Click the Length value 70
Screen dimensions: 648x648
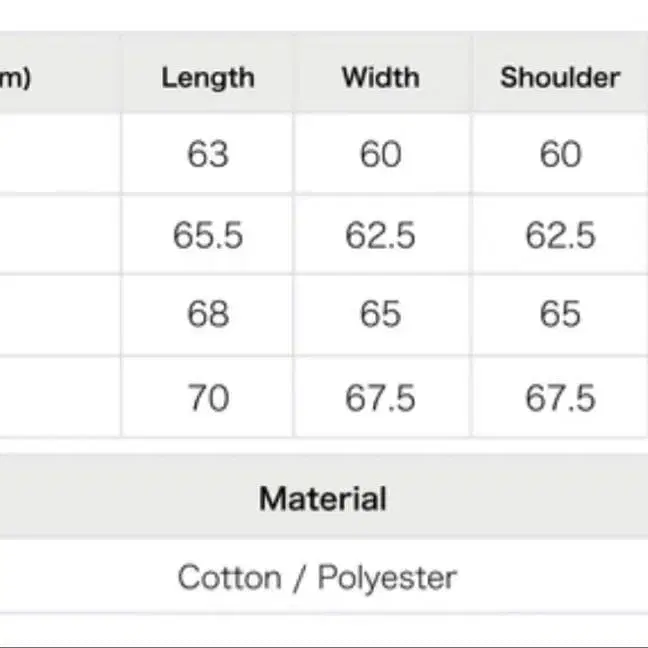pyautogui.click(x=208, y=398)
